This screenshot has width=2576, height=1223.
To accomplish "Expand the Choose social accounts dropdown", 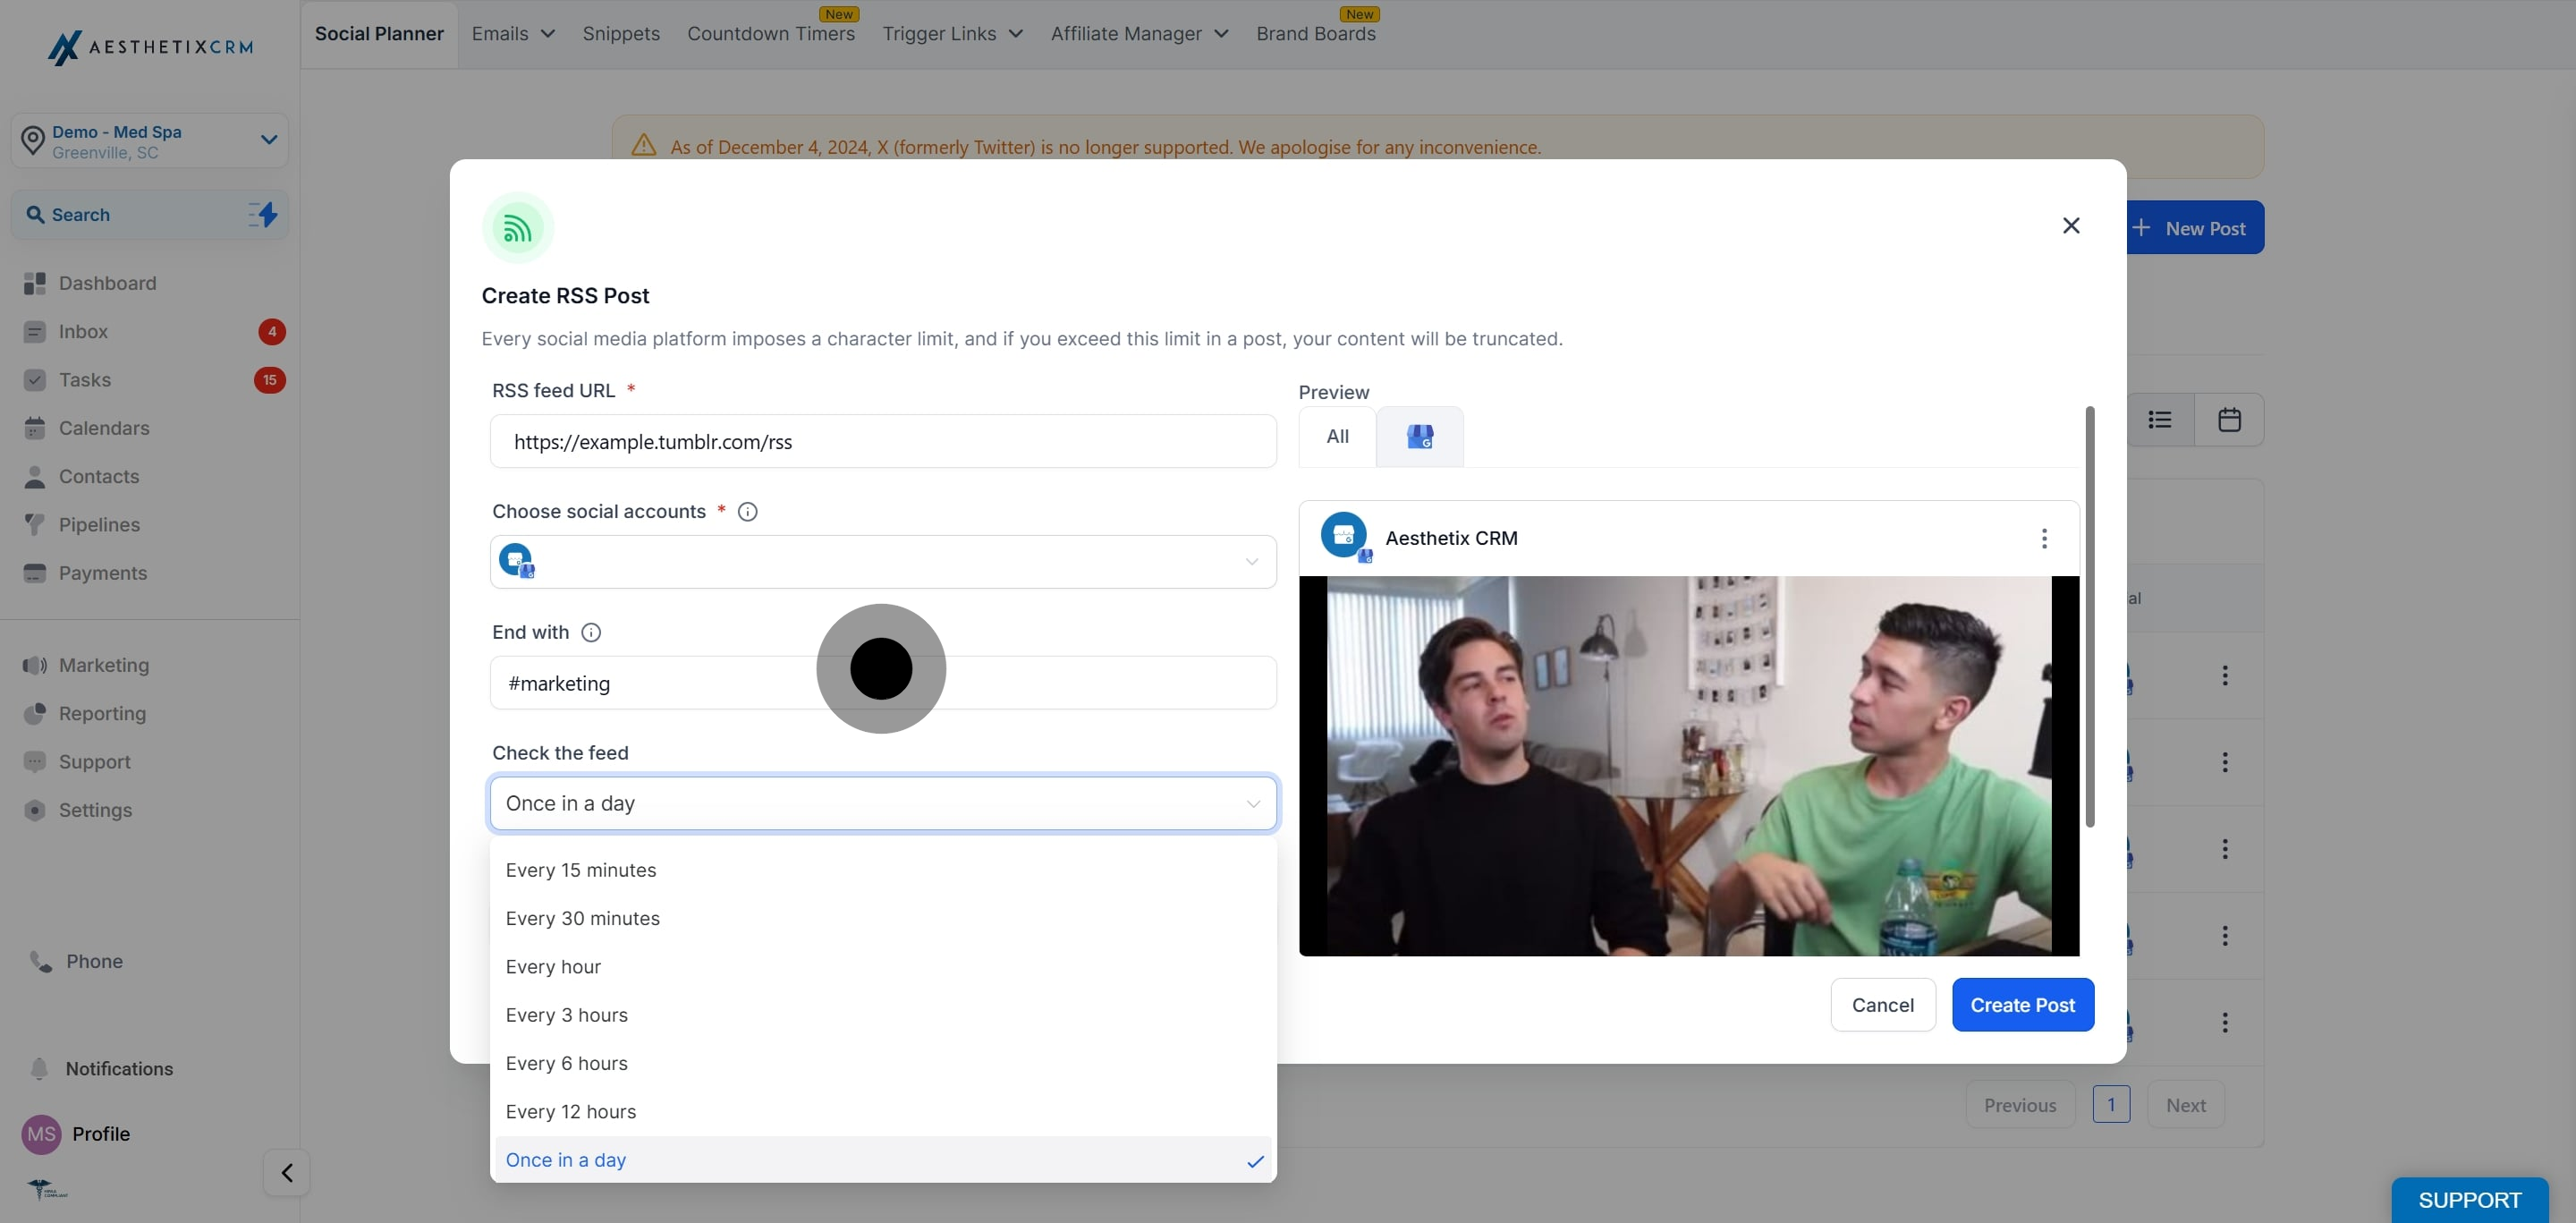I will 883,562.
